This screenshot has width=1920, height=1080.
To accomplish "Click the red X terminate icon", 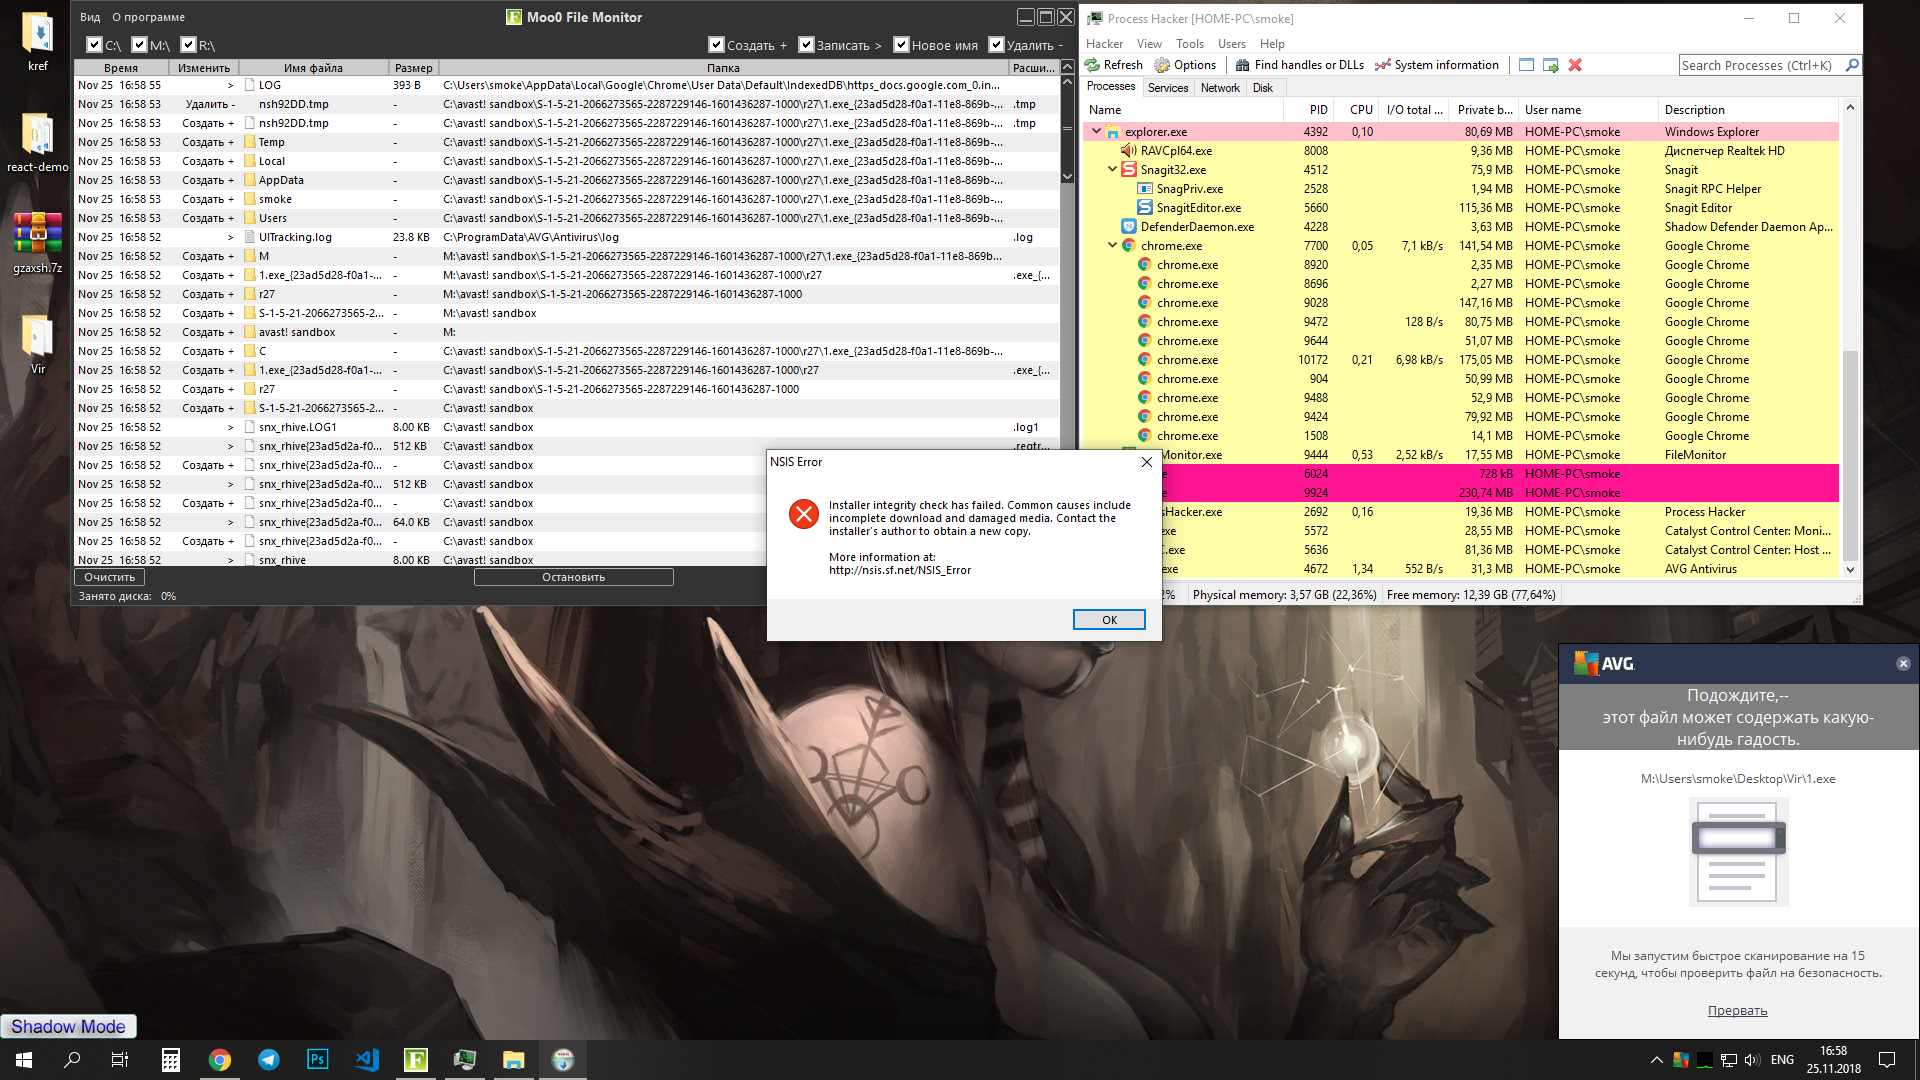I will [1575, 65].
